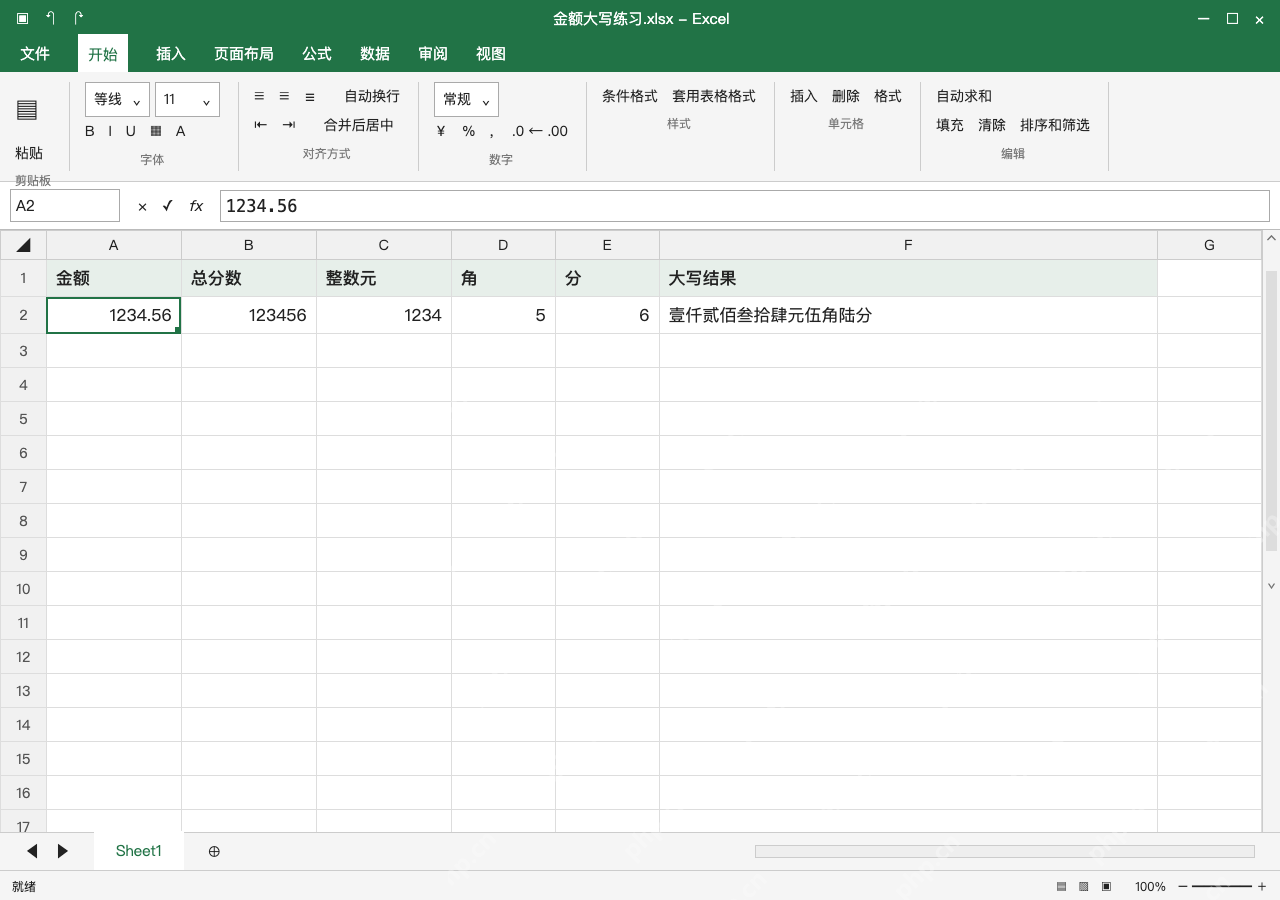Image resolution: width=1280 pixels, height=900 pixels.
Task: Open the fx insert function dialog
Action: (x=196, y=206)
